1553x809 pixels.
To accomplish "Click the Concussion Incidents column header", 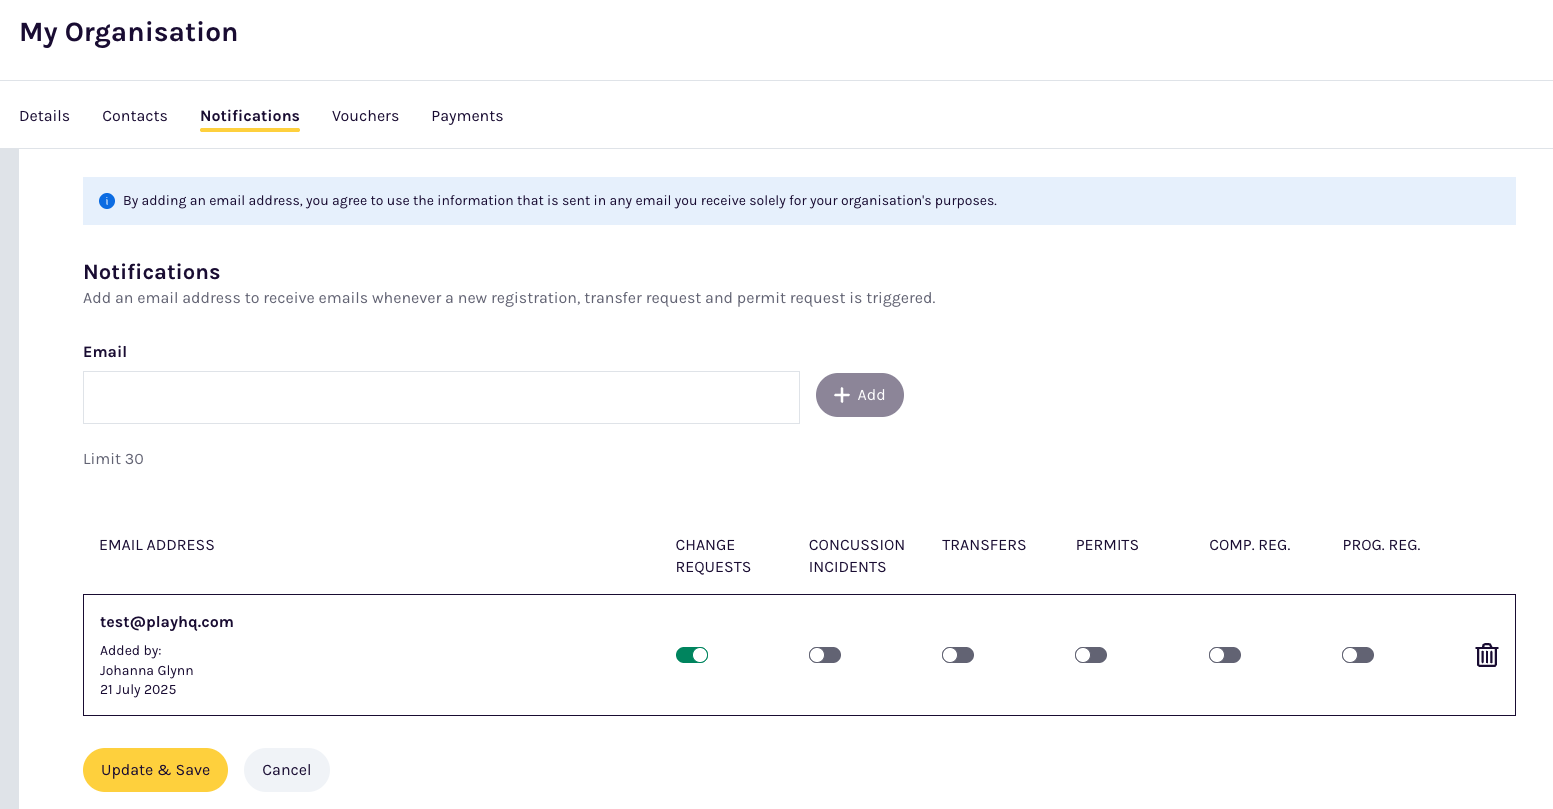I will [856, 556].
